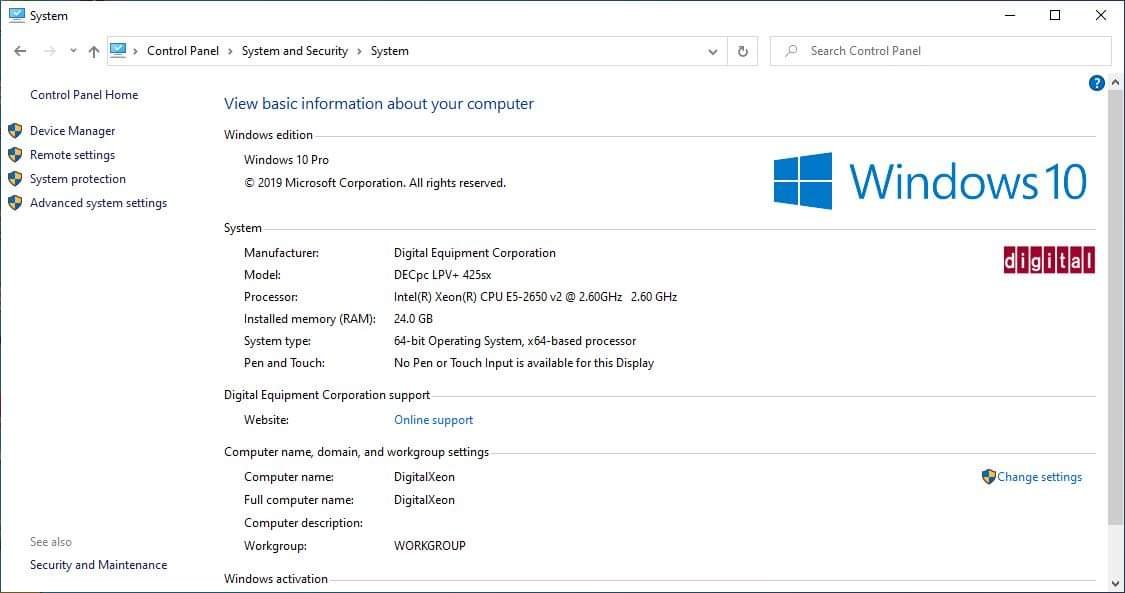
Task: Open Online support website link
Action: (x=433, y=420)
